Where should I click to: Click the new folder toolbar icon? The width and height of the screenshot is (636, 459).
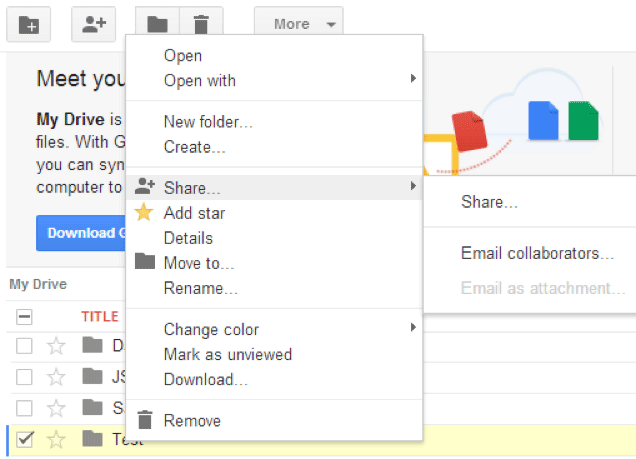(28, 25)
